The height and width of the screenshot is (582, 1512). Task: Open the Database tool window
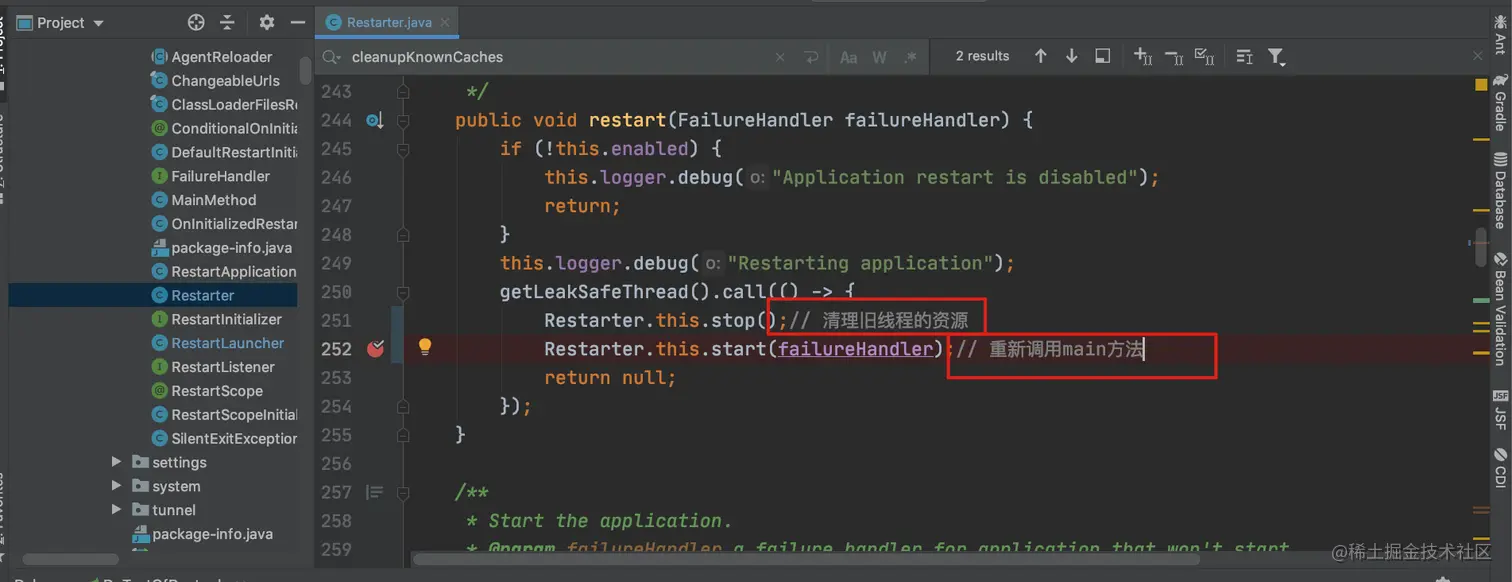pos(1500,190)
